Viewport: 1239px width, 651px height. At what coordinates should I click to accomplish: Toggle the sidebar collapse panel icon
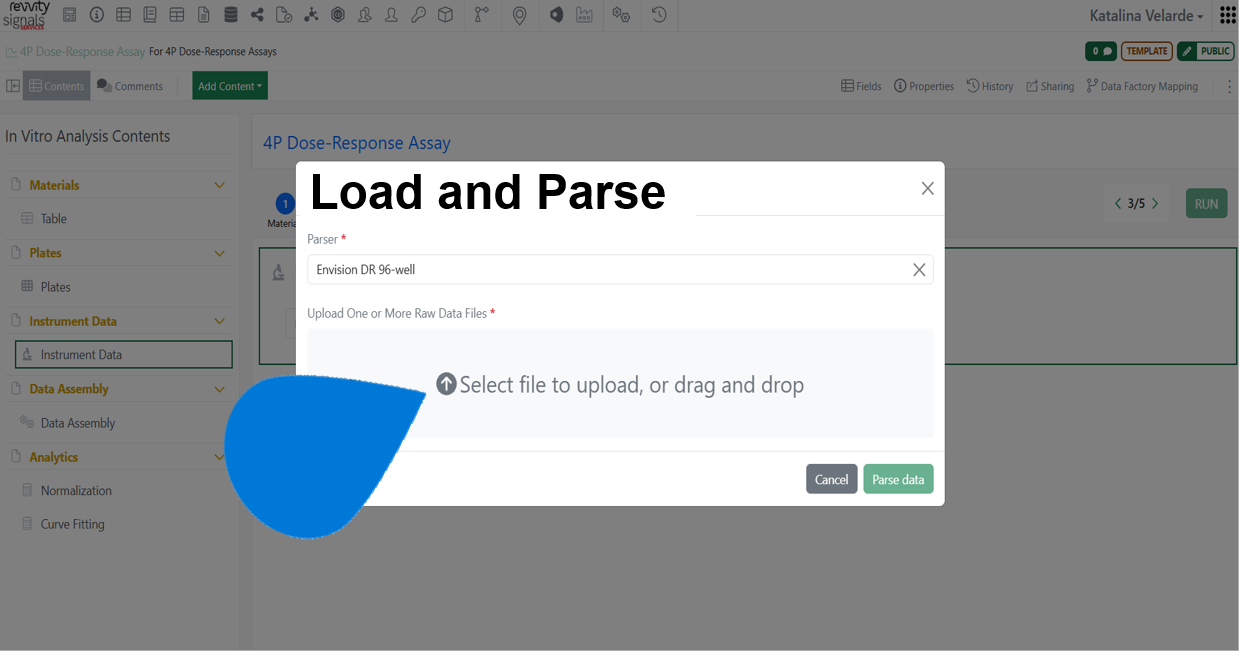pos(13,86)
